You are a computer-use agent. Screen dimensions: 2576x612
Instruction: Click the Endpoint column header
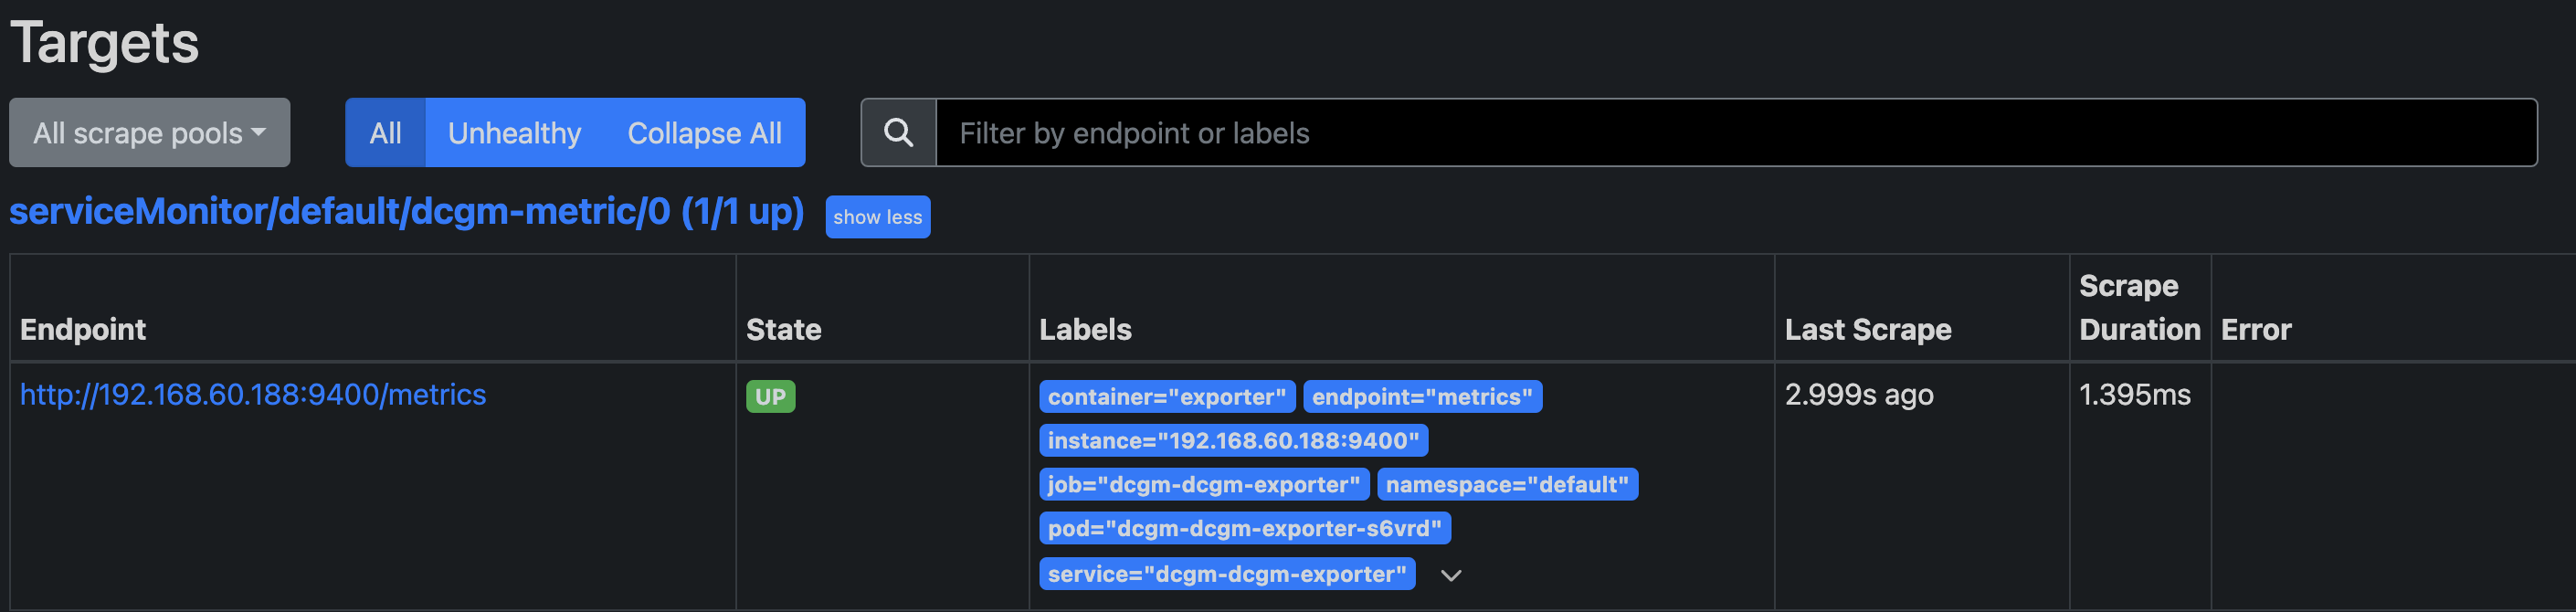coord(83,330)
